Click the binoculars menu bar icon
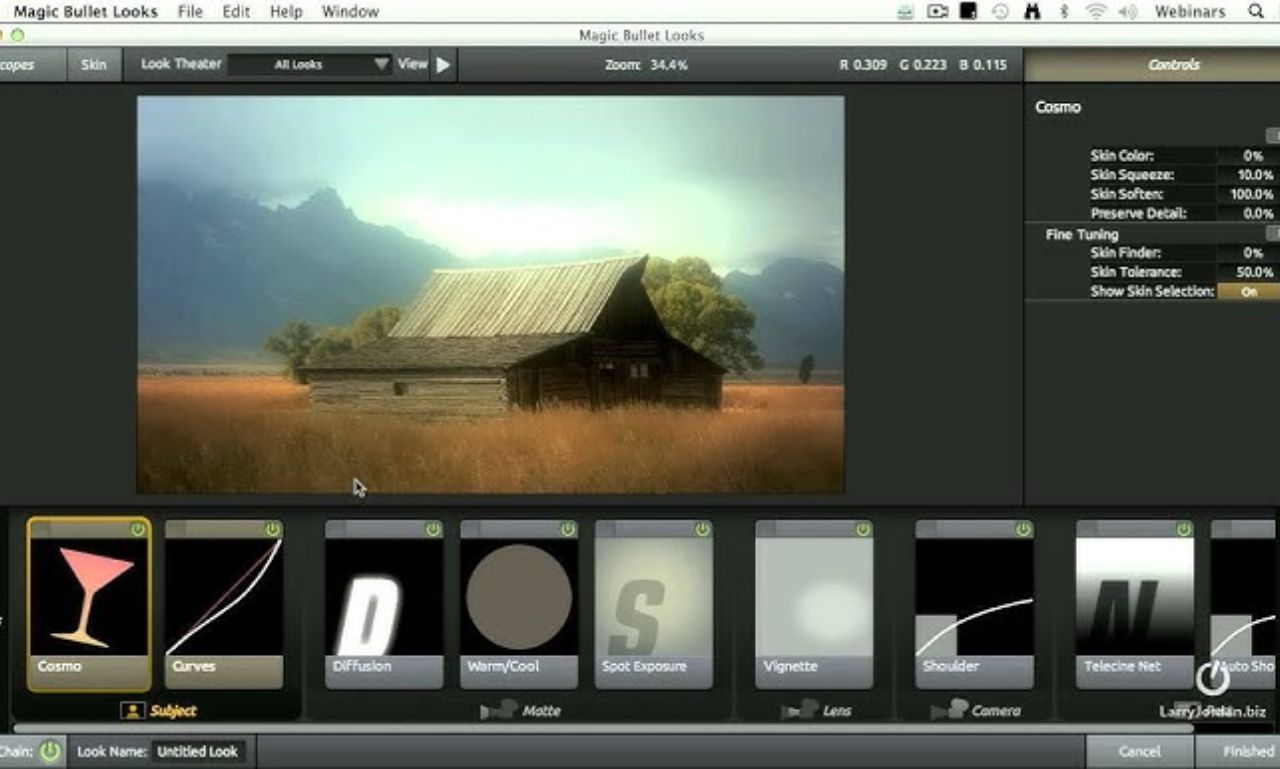The image size is (1280, 769). click(x=1033, y=12)
